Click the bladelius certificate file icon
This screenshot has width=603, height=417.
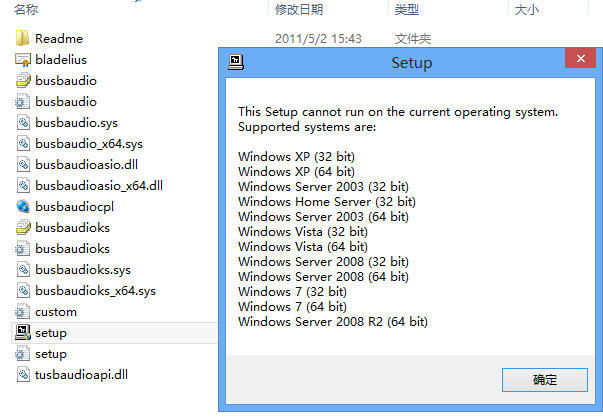pyautogui.click(x=22, y=60)
